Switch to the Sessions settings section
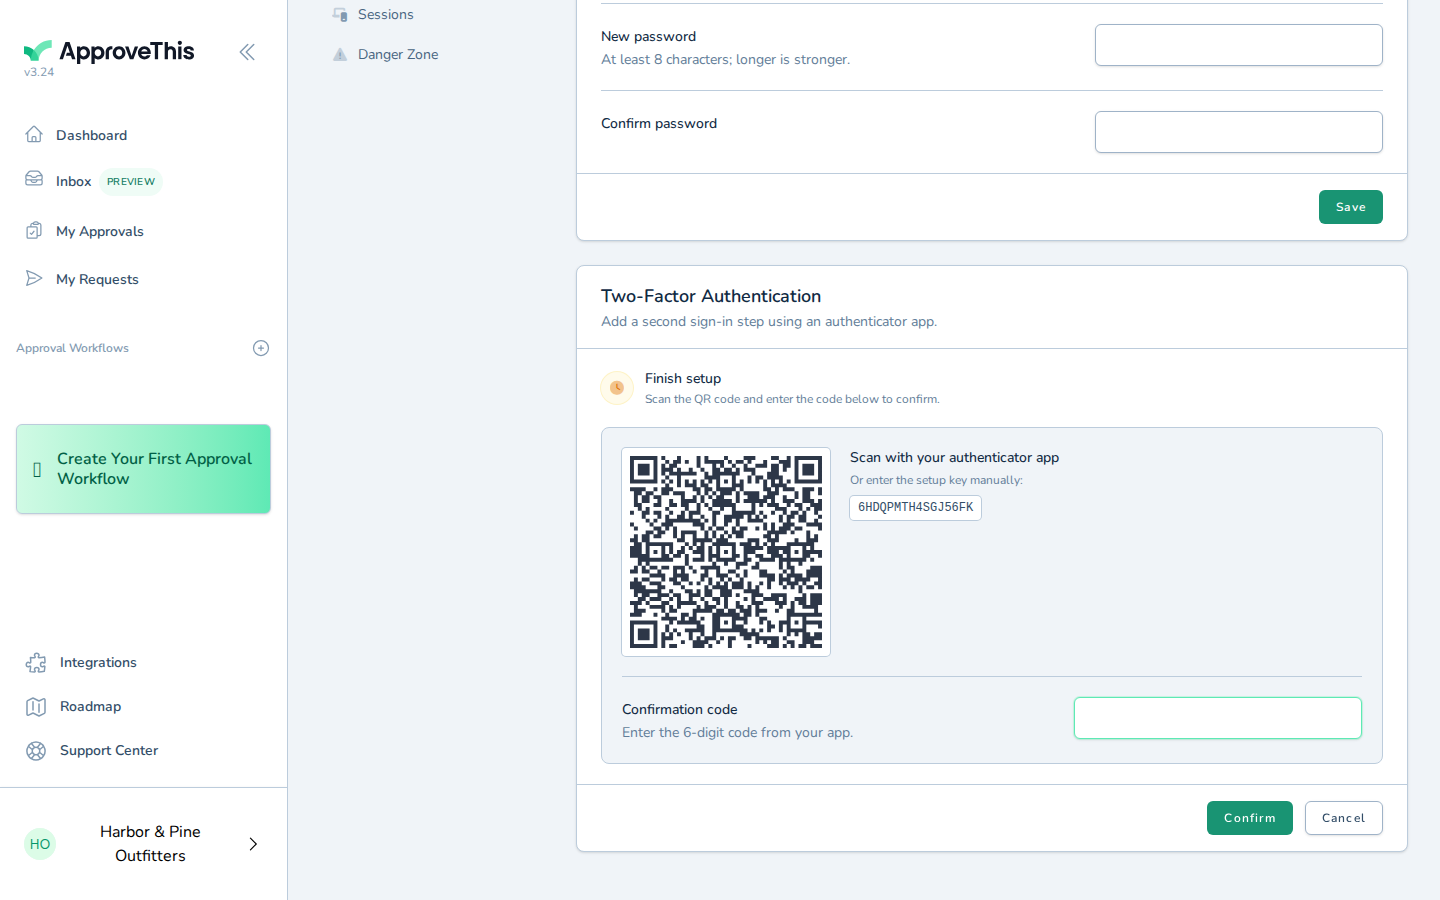 pos(386,14)
